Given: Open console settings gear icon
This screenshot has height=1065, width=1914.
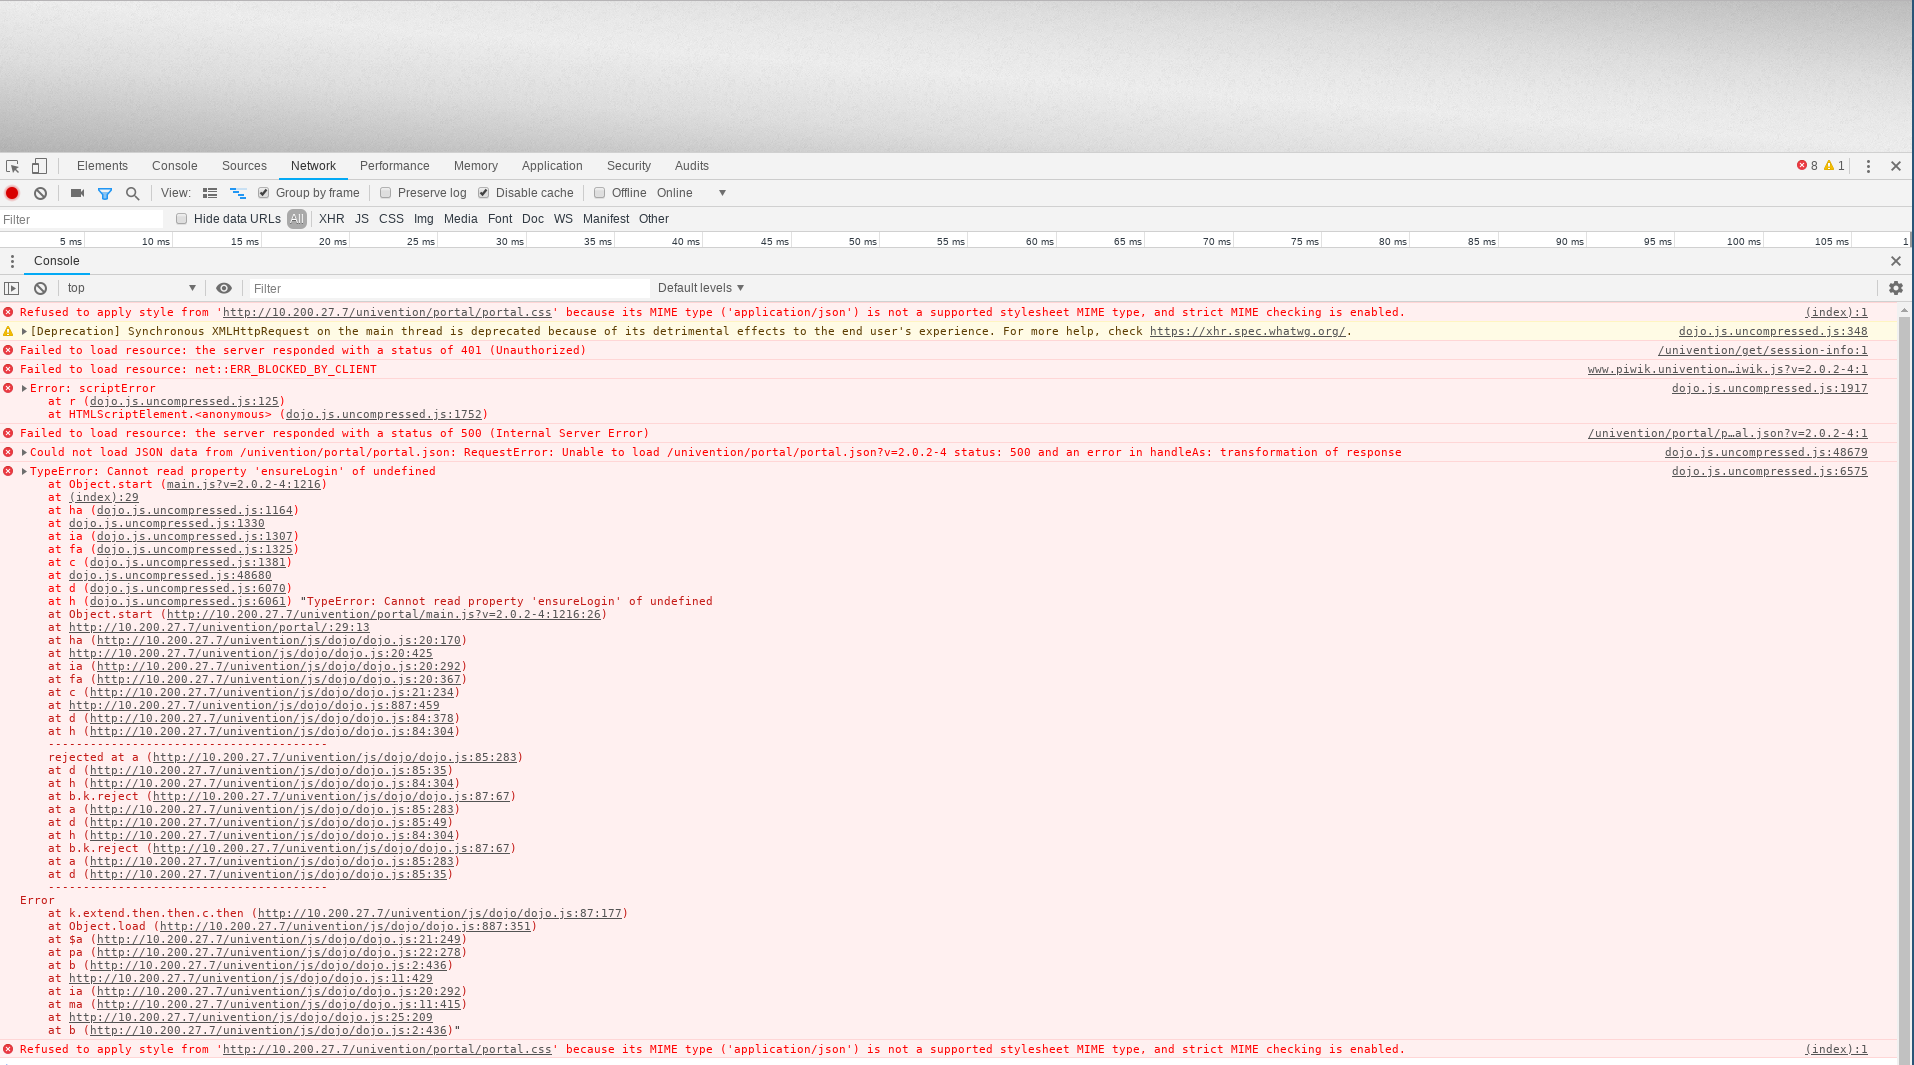Looking at the screenshot, I should (x=1895, y=288).
